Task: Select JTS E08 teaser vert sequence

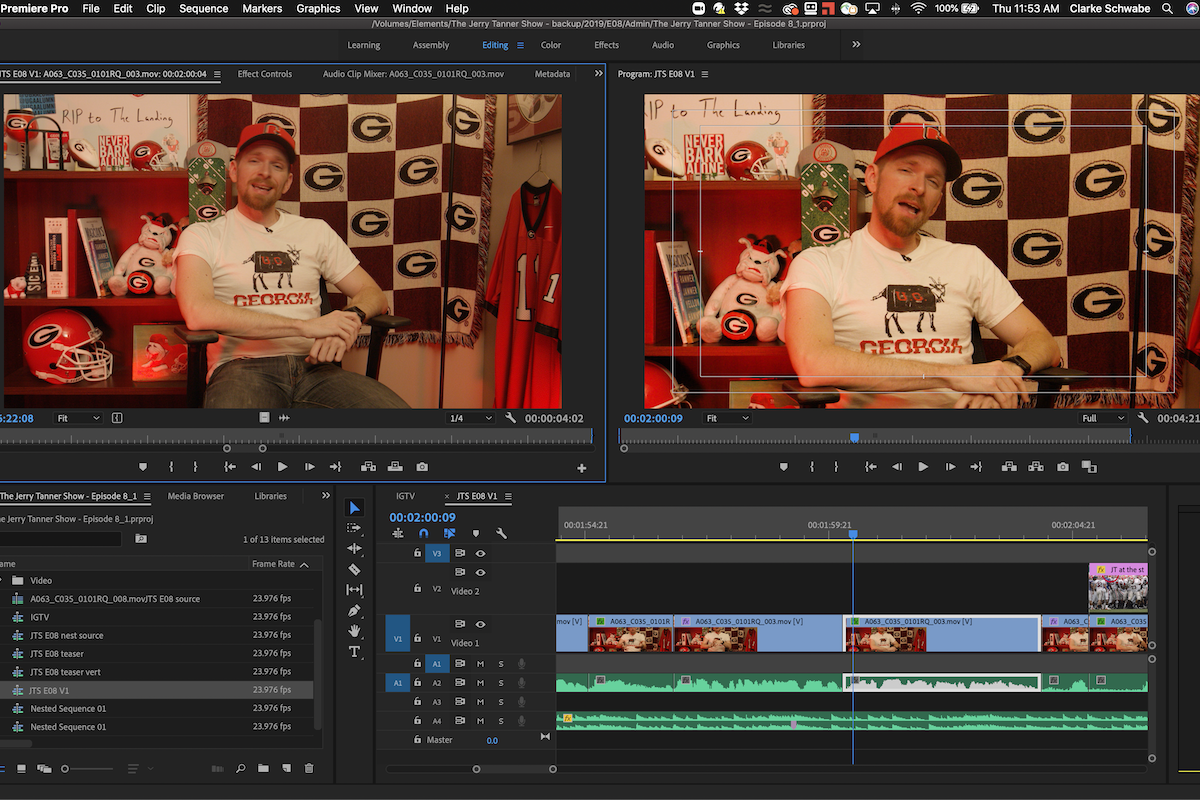Action: pyautogui.click(x=65, y=672)
